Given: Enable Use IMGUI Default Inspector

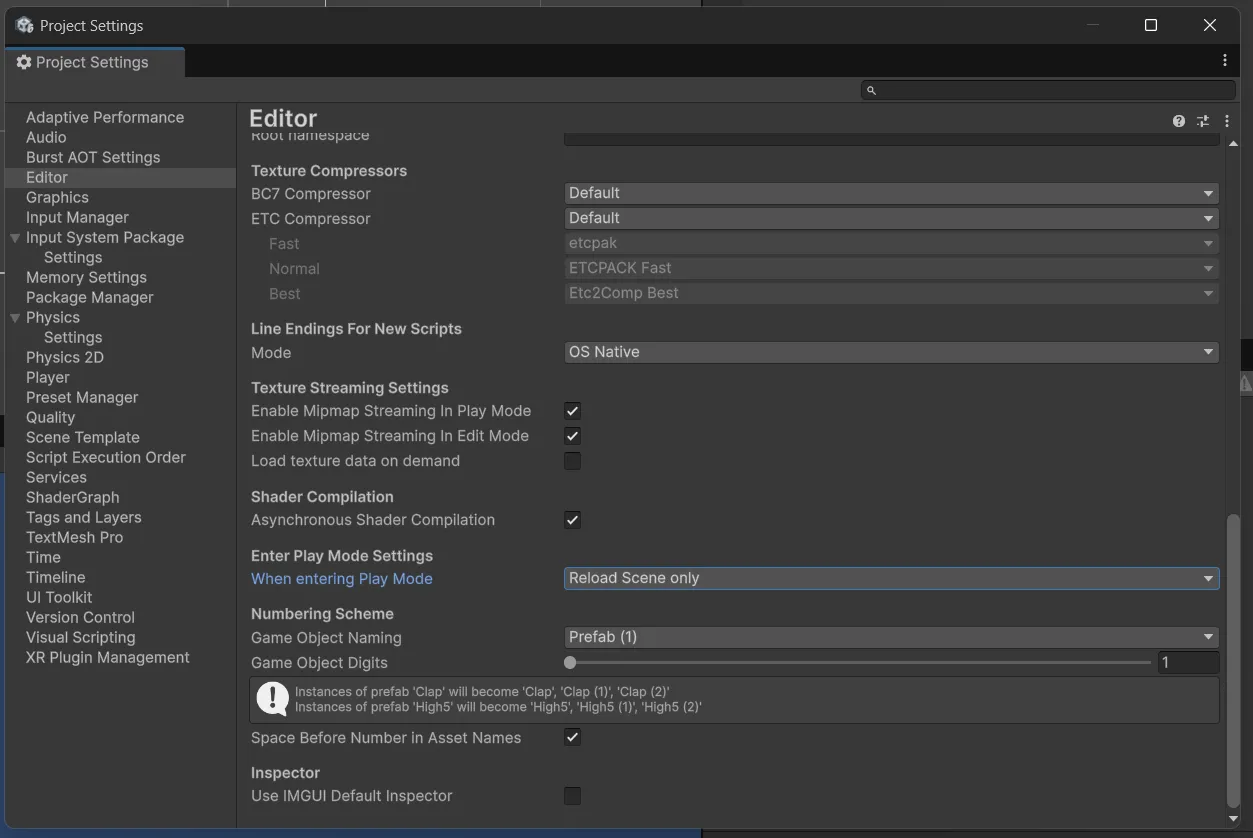Looking at the screenshot, I should [x=572, y=796].
